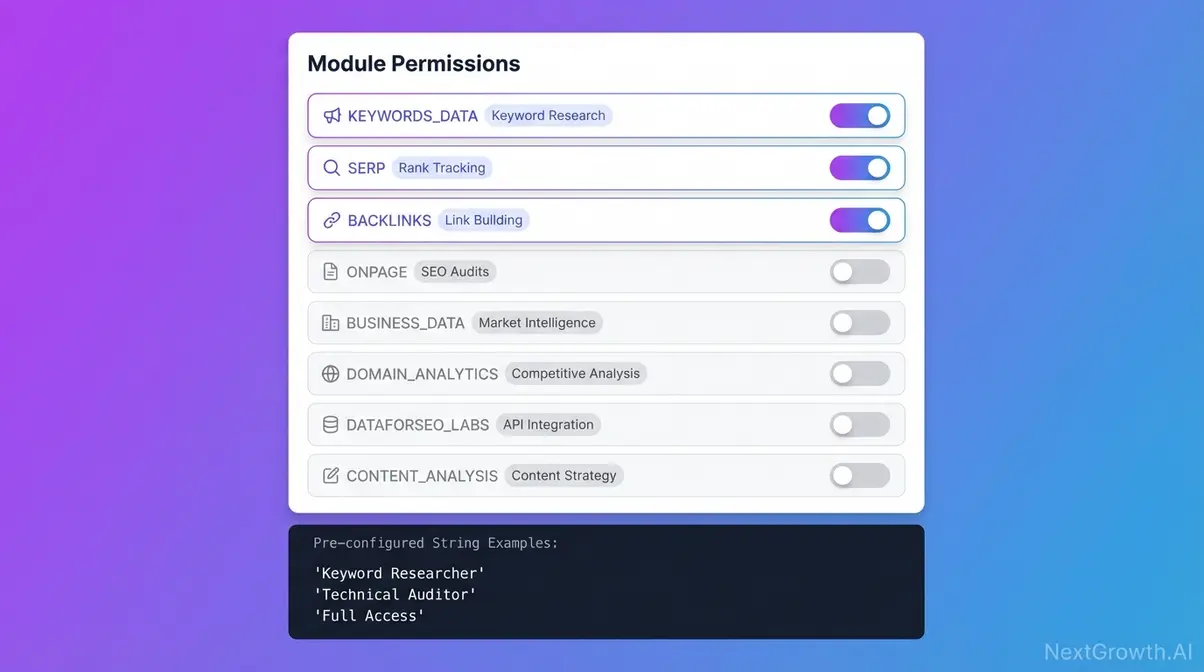Disable the BACKLINKS toggle
1204x672 pixels.
(860, 219)
